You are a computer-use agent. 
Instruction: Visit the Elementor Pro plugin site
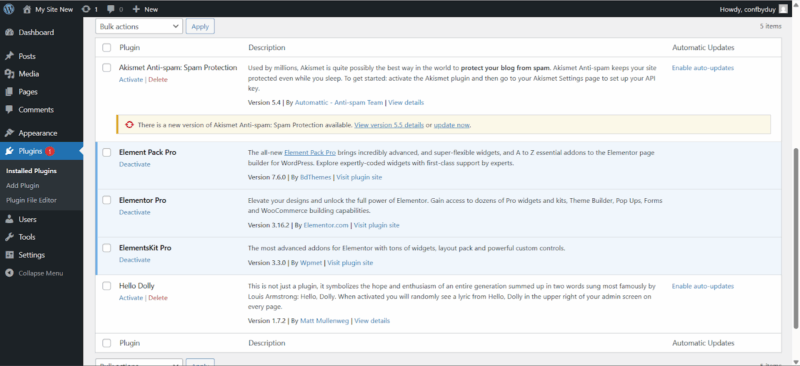tap(377, 225)
